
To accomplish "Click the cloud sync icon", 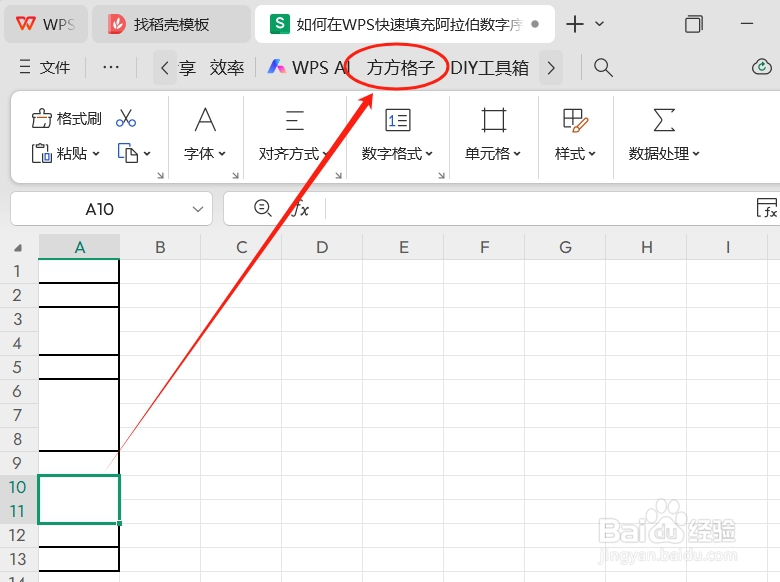I will point(762,67).
